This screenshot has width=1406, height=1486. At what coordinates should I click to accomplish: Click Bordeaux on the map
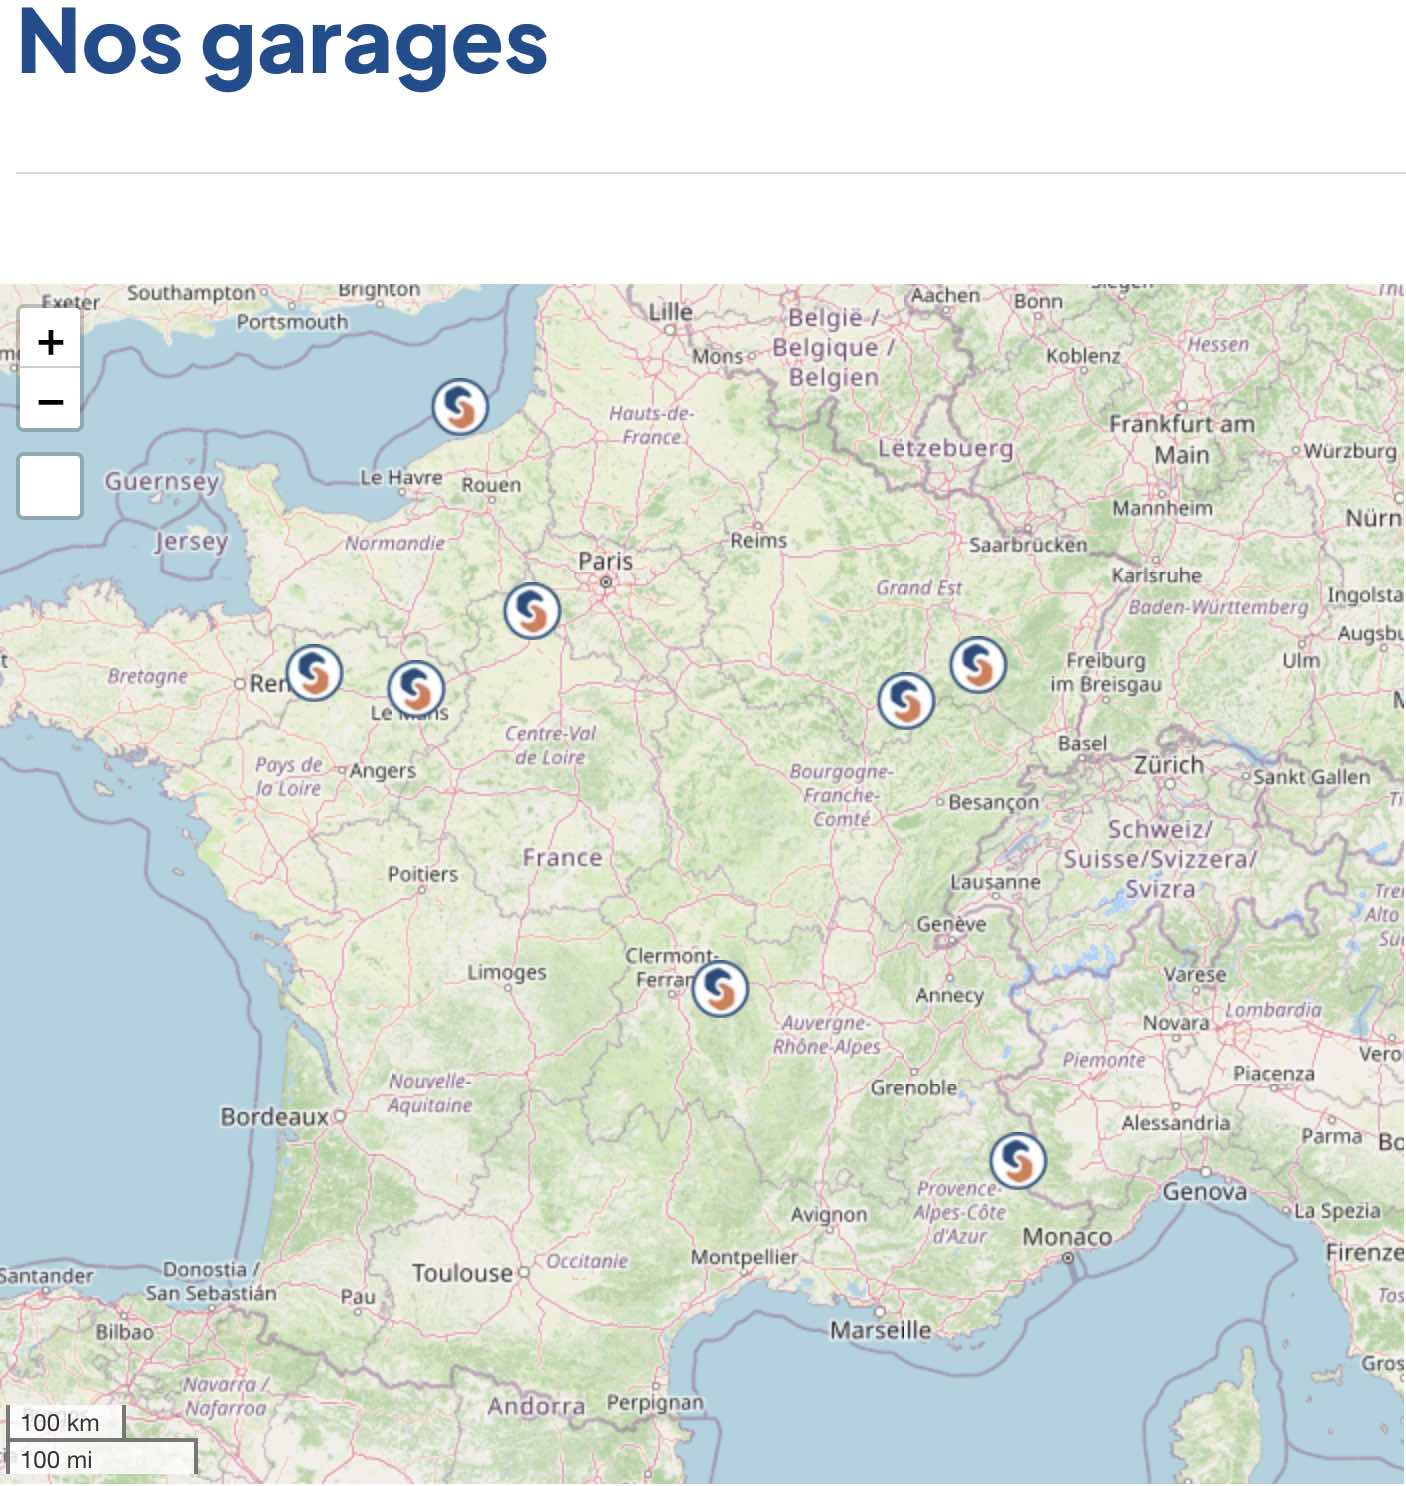274,1116
